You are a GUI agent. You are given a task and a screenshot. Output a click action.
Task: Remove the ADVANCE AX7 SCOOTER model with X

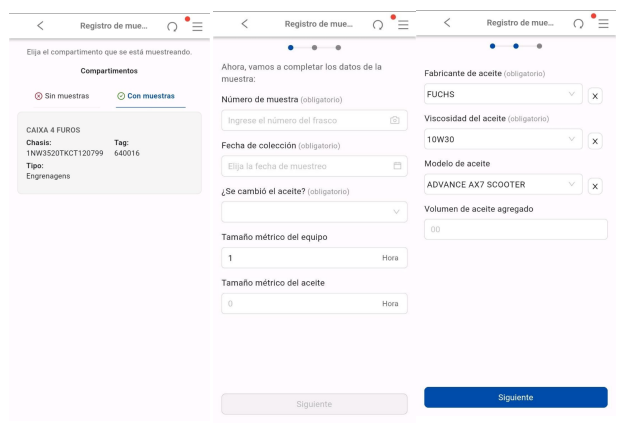[595, 186]
